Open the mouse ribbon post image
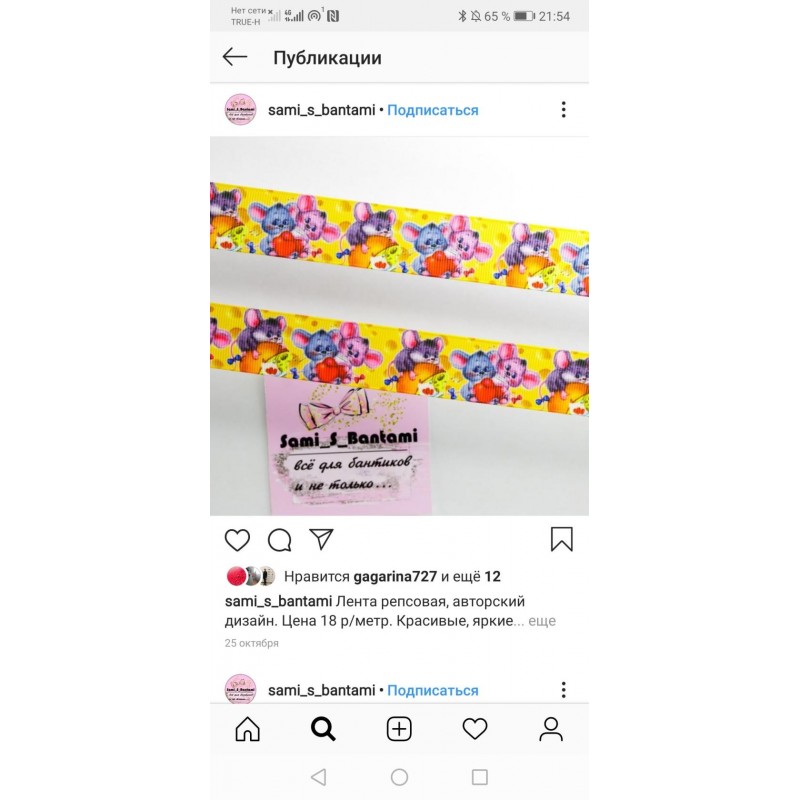 (x=399, y=326)
